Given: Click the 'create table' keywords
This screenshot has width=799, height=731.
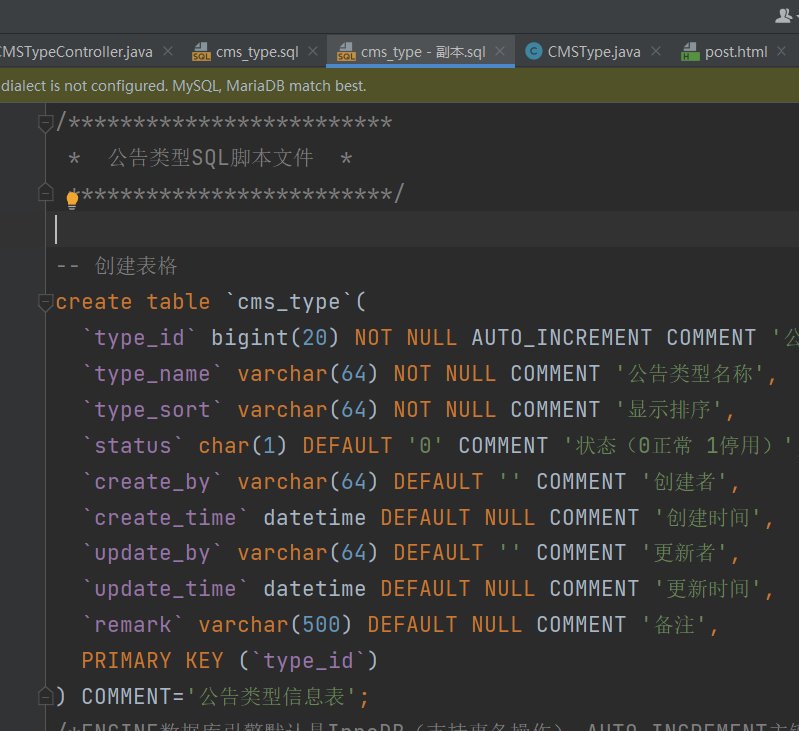Looking at the screenshot, I should pos(132,302).
